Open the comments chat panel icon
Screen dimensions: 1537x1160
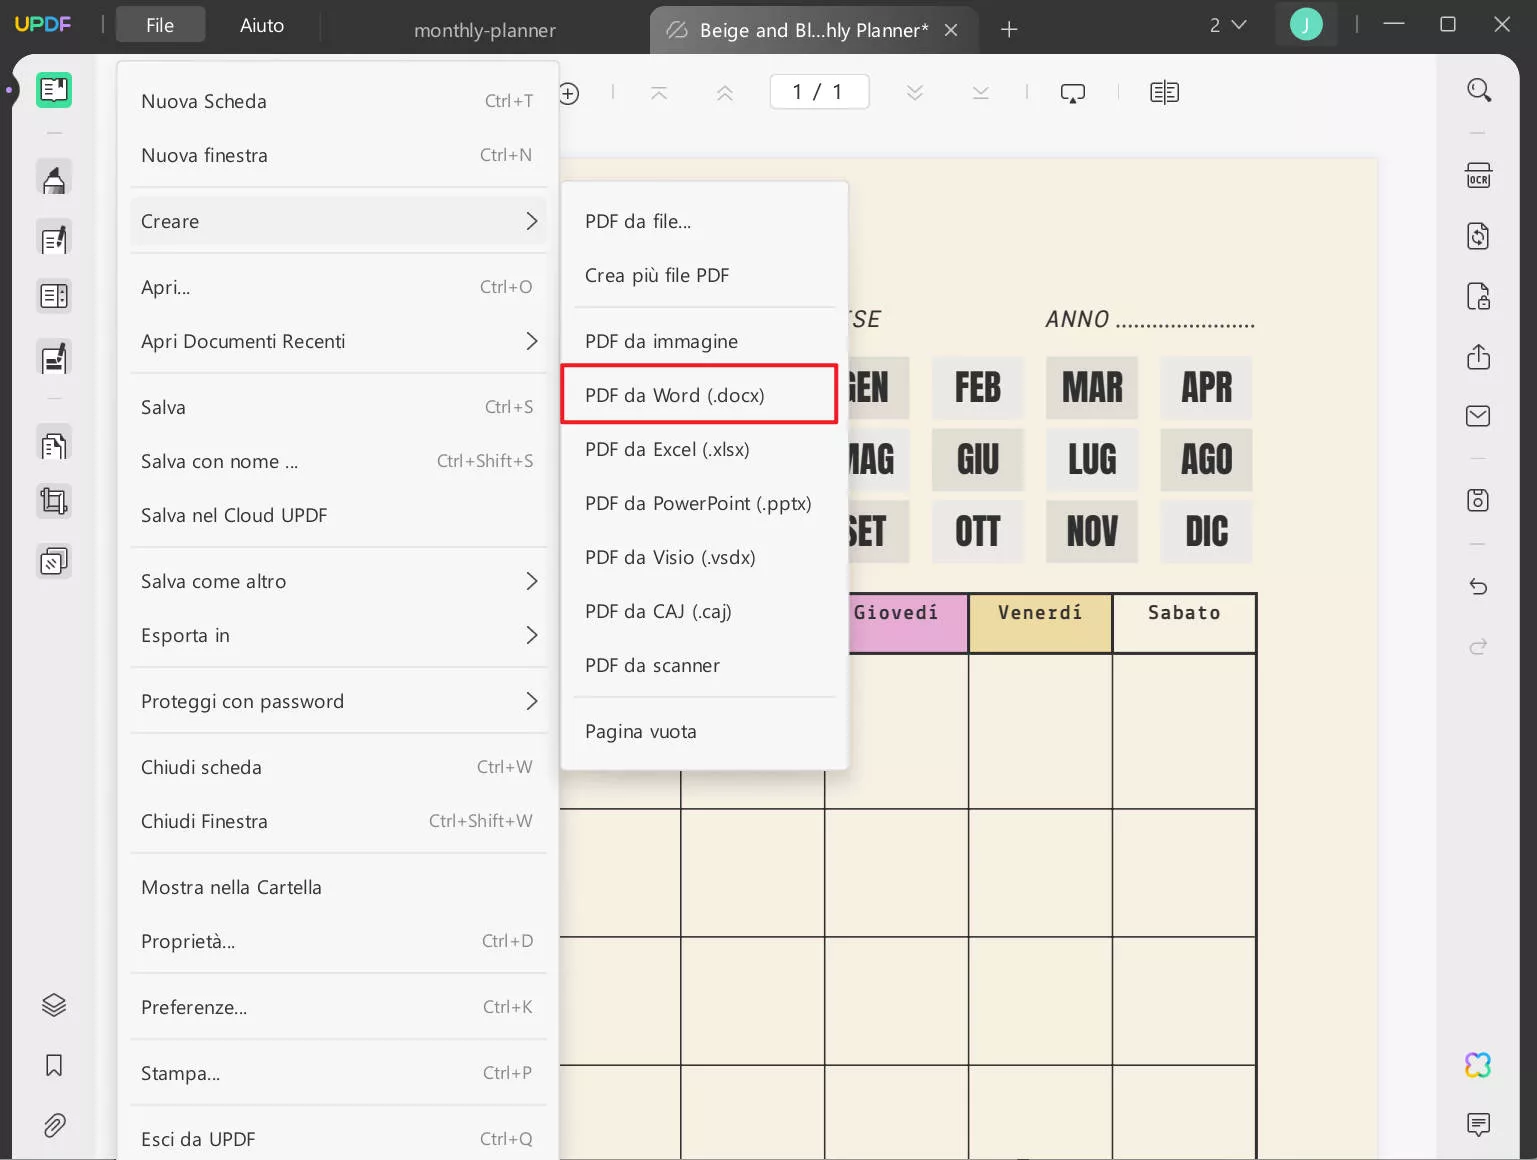click(1478, 1125)
